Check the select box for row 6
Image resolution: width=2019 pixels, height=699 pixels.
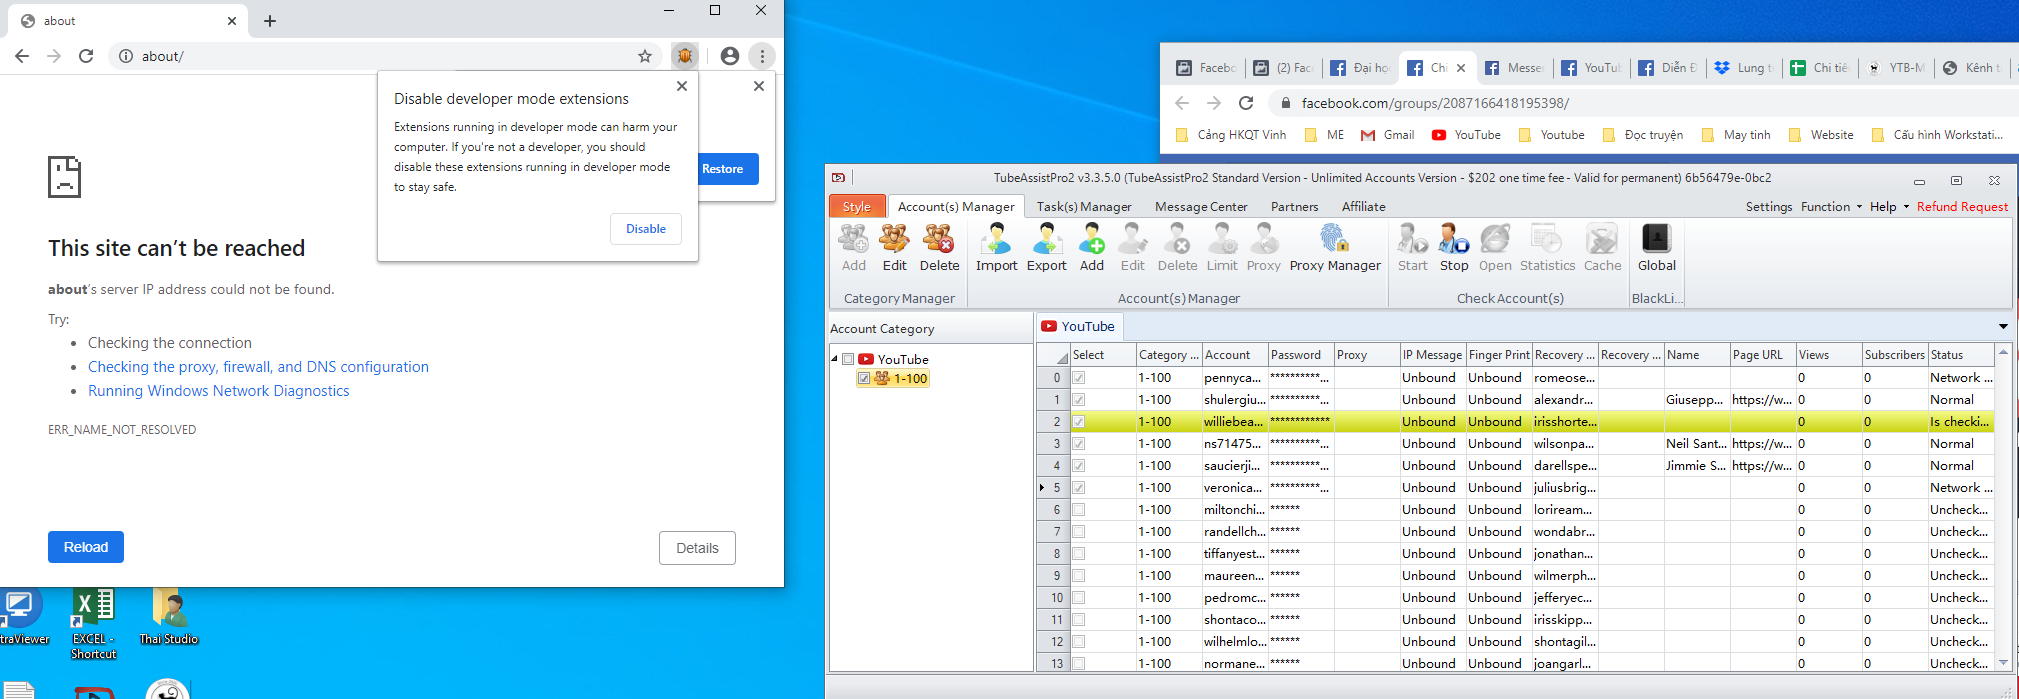[x=1079, y=510]
